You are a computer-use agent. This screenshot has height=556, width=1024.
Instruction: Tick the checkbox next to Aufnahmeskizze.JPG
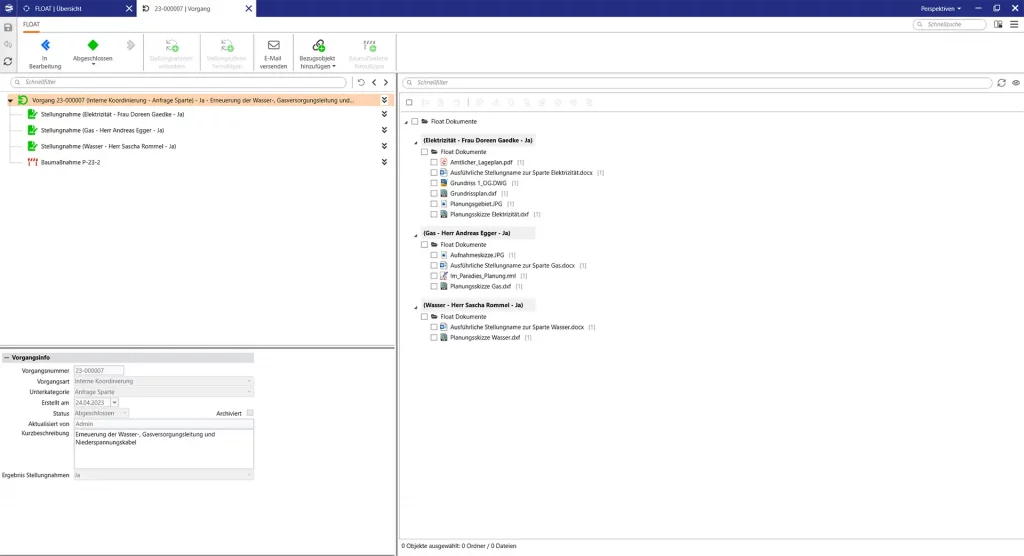434,255
